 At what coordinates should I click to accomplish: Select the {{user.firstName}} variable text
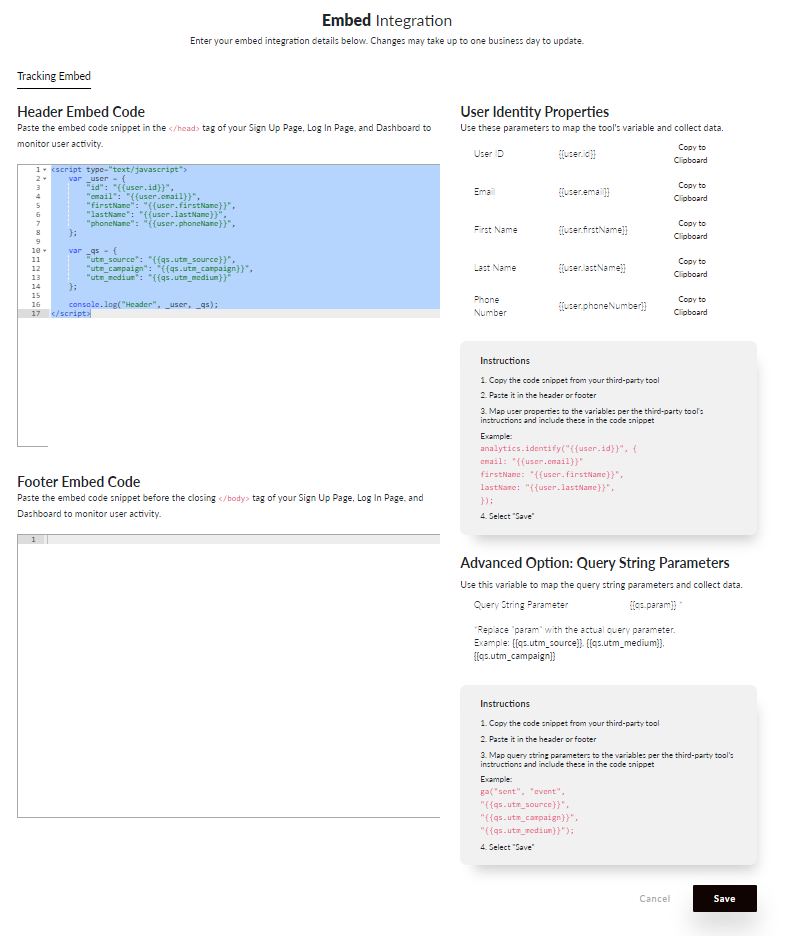pos(593,230)
